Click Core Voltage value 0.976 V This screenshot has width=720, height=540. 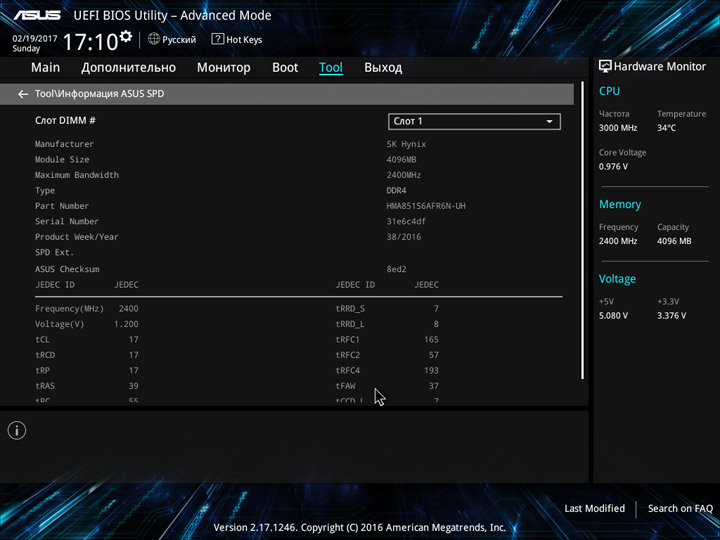[613, 167]
